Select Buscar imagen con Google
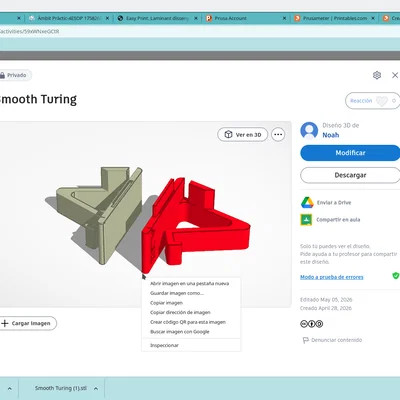The image size is (400, 400). 191,332
